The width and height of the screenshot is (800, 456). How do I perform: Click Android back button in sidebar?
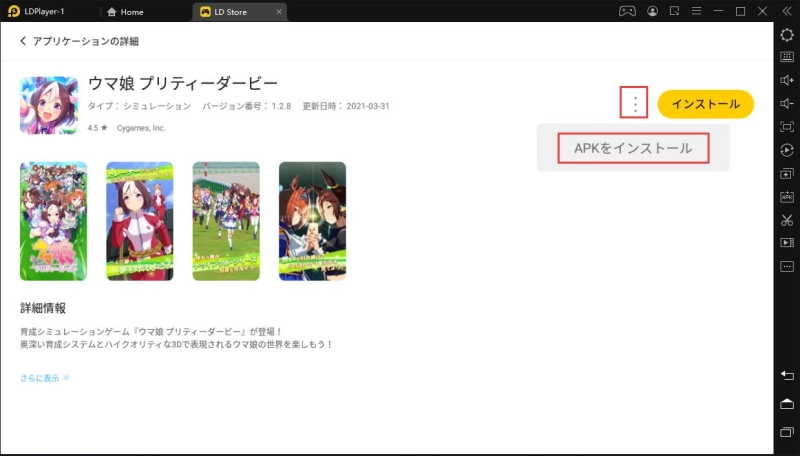coord(787,375)
